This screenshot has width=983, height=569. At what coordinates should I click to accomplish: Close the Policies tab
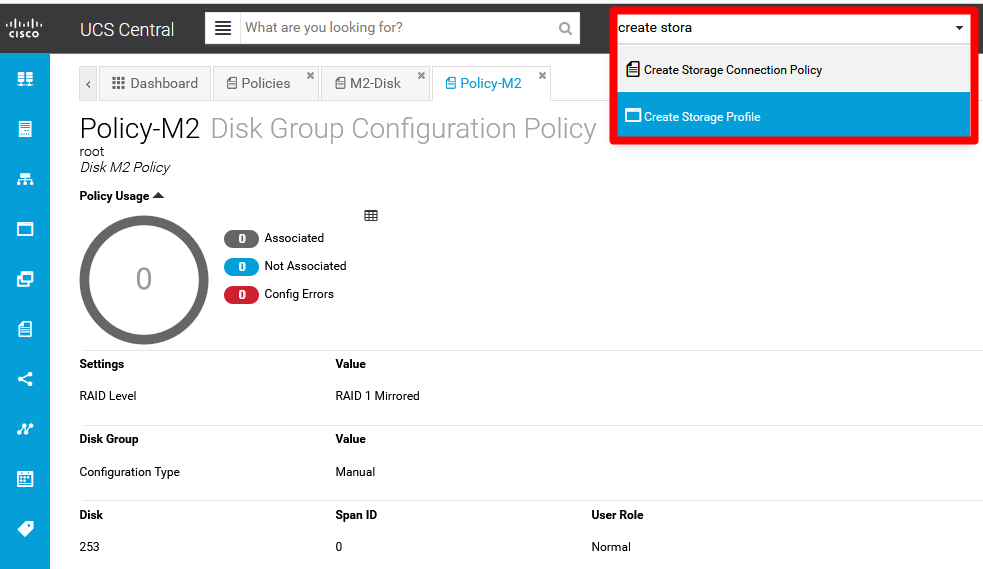pyautogui.click(x=310, y=75)
